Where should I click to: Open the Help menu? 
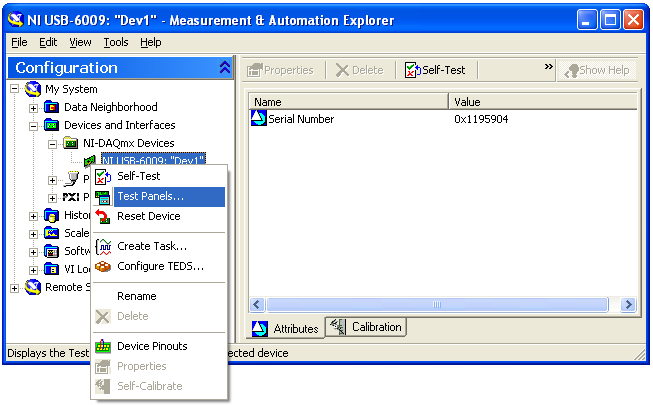pos(150,42)
